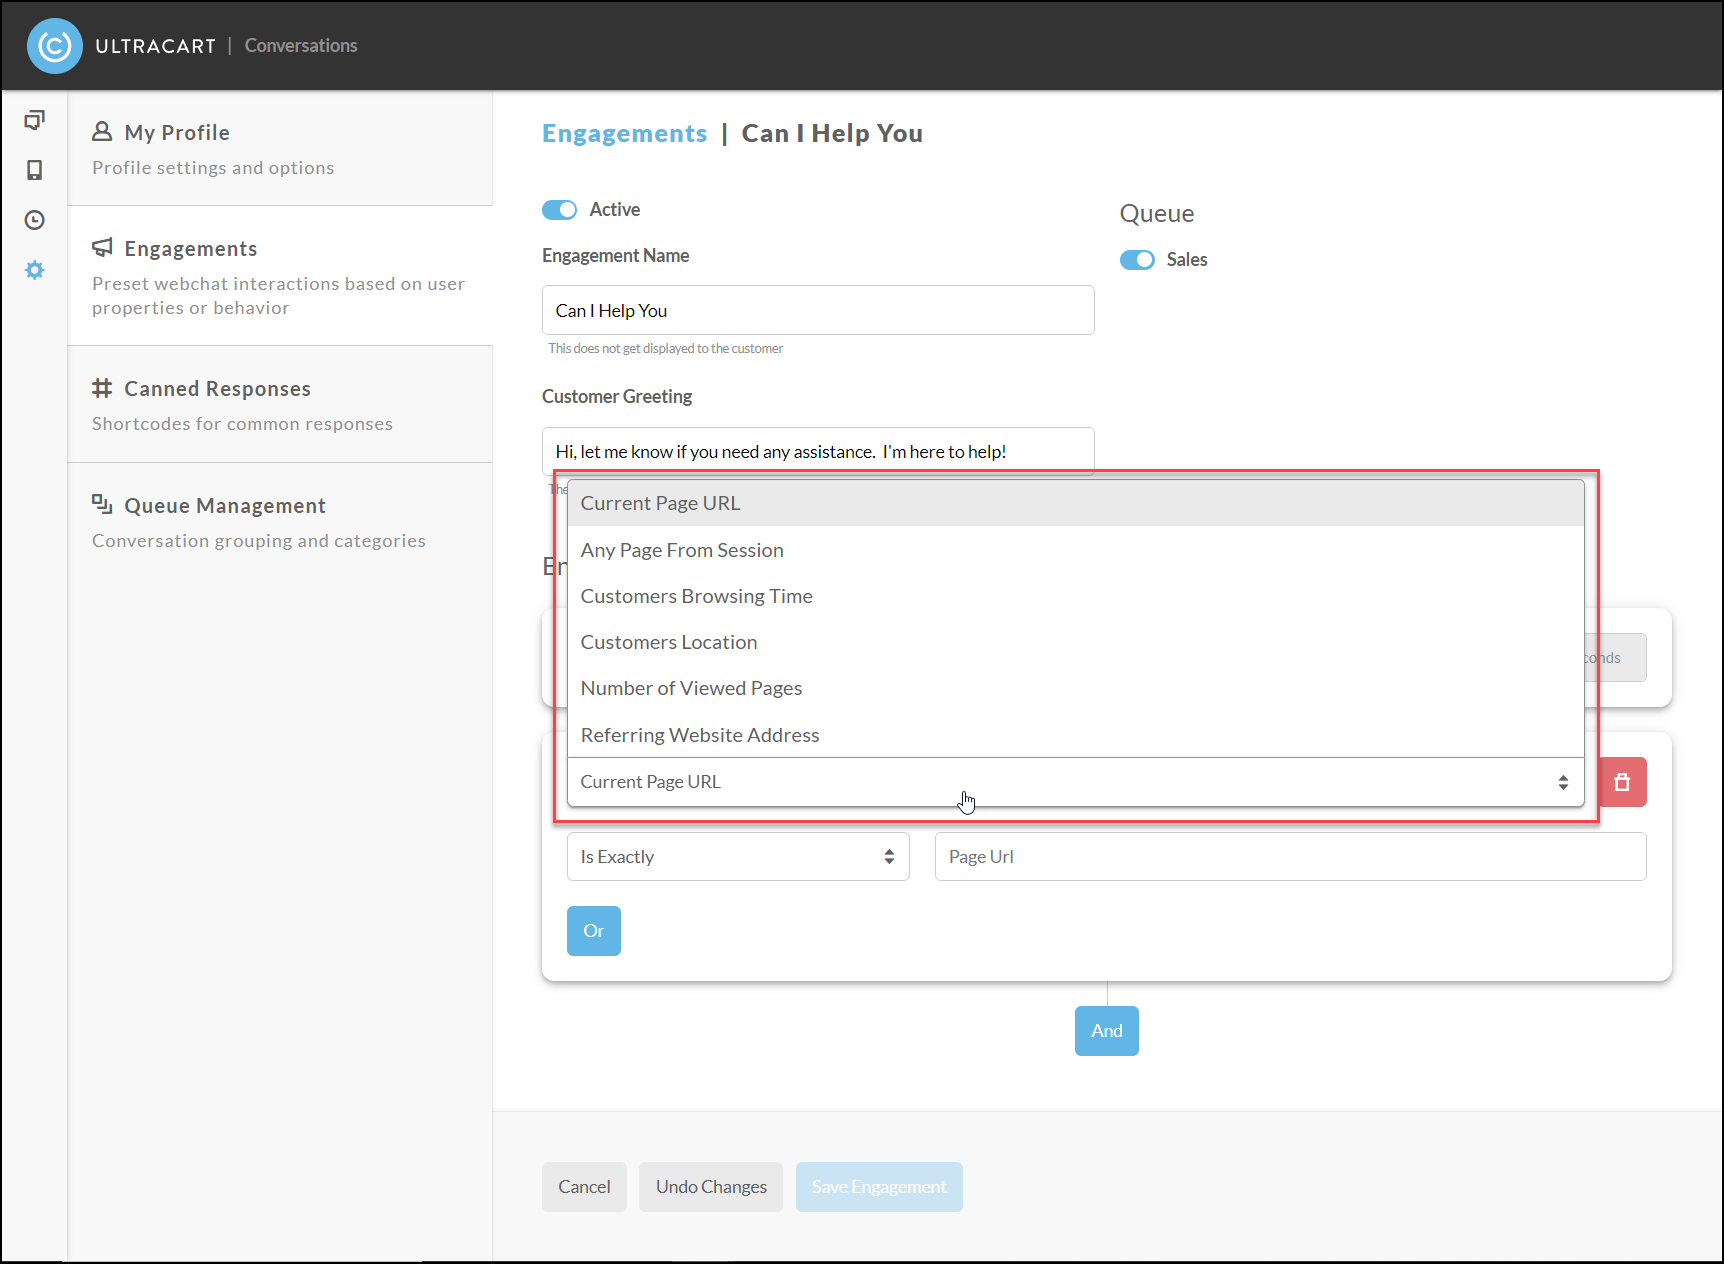Add a condition with the And button
Screen dimensions: 1724x1264
pyautogui.click(x=1107, y=1031)
